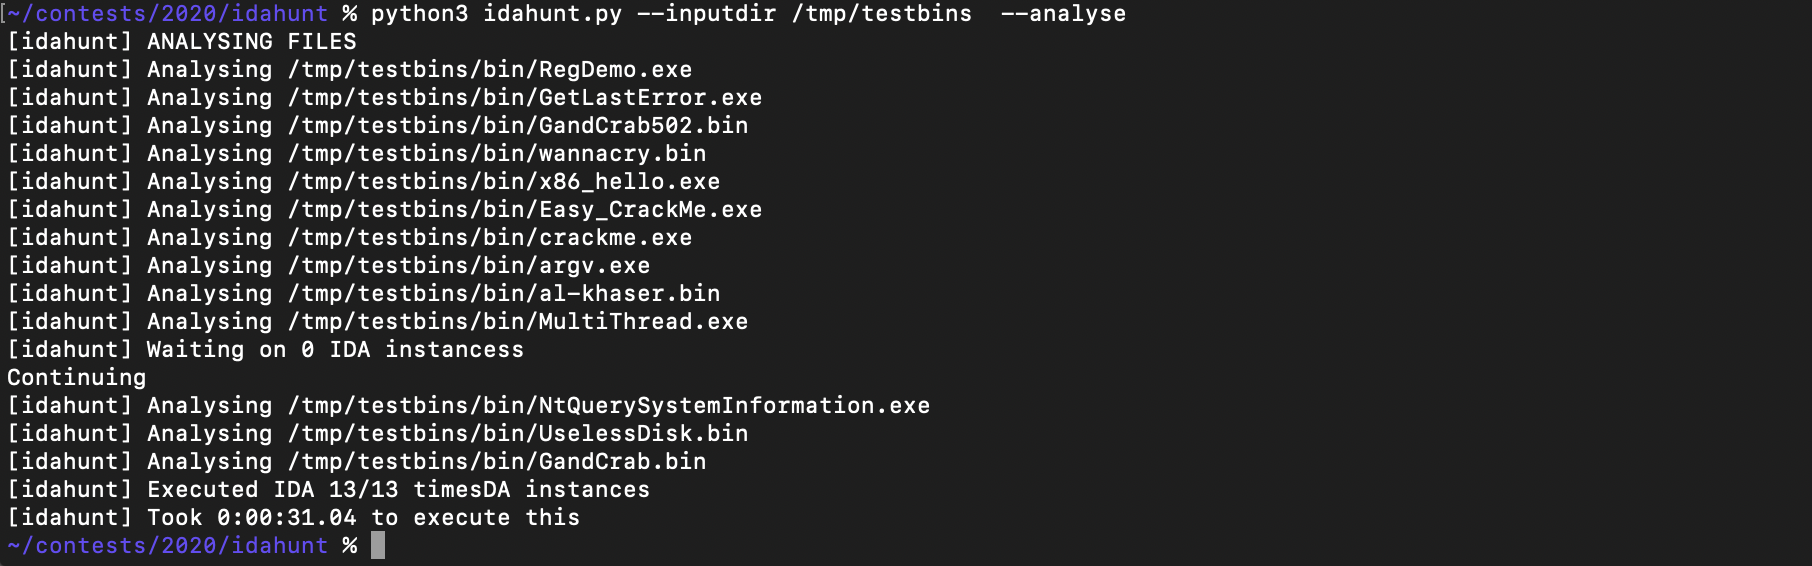Click the --inputdir option in the command
Viewport: 1812px width, 566px height.
(706, 14)
